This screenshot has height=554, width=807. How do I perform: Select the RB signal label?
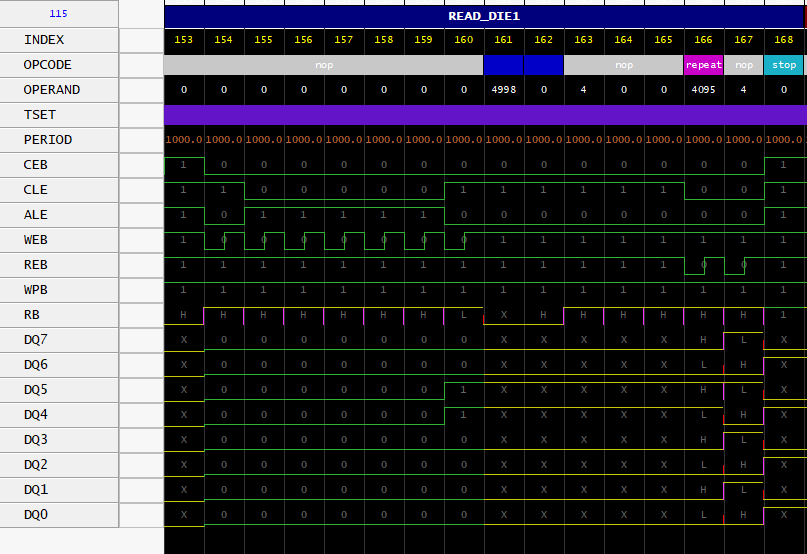pos(59,315)
